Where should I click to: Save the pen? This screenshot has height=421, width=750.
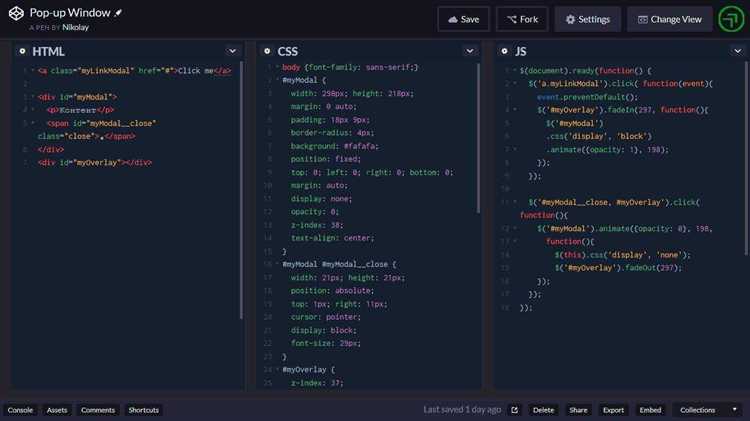(463, 19)
